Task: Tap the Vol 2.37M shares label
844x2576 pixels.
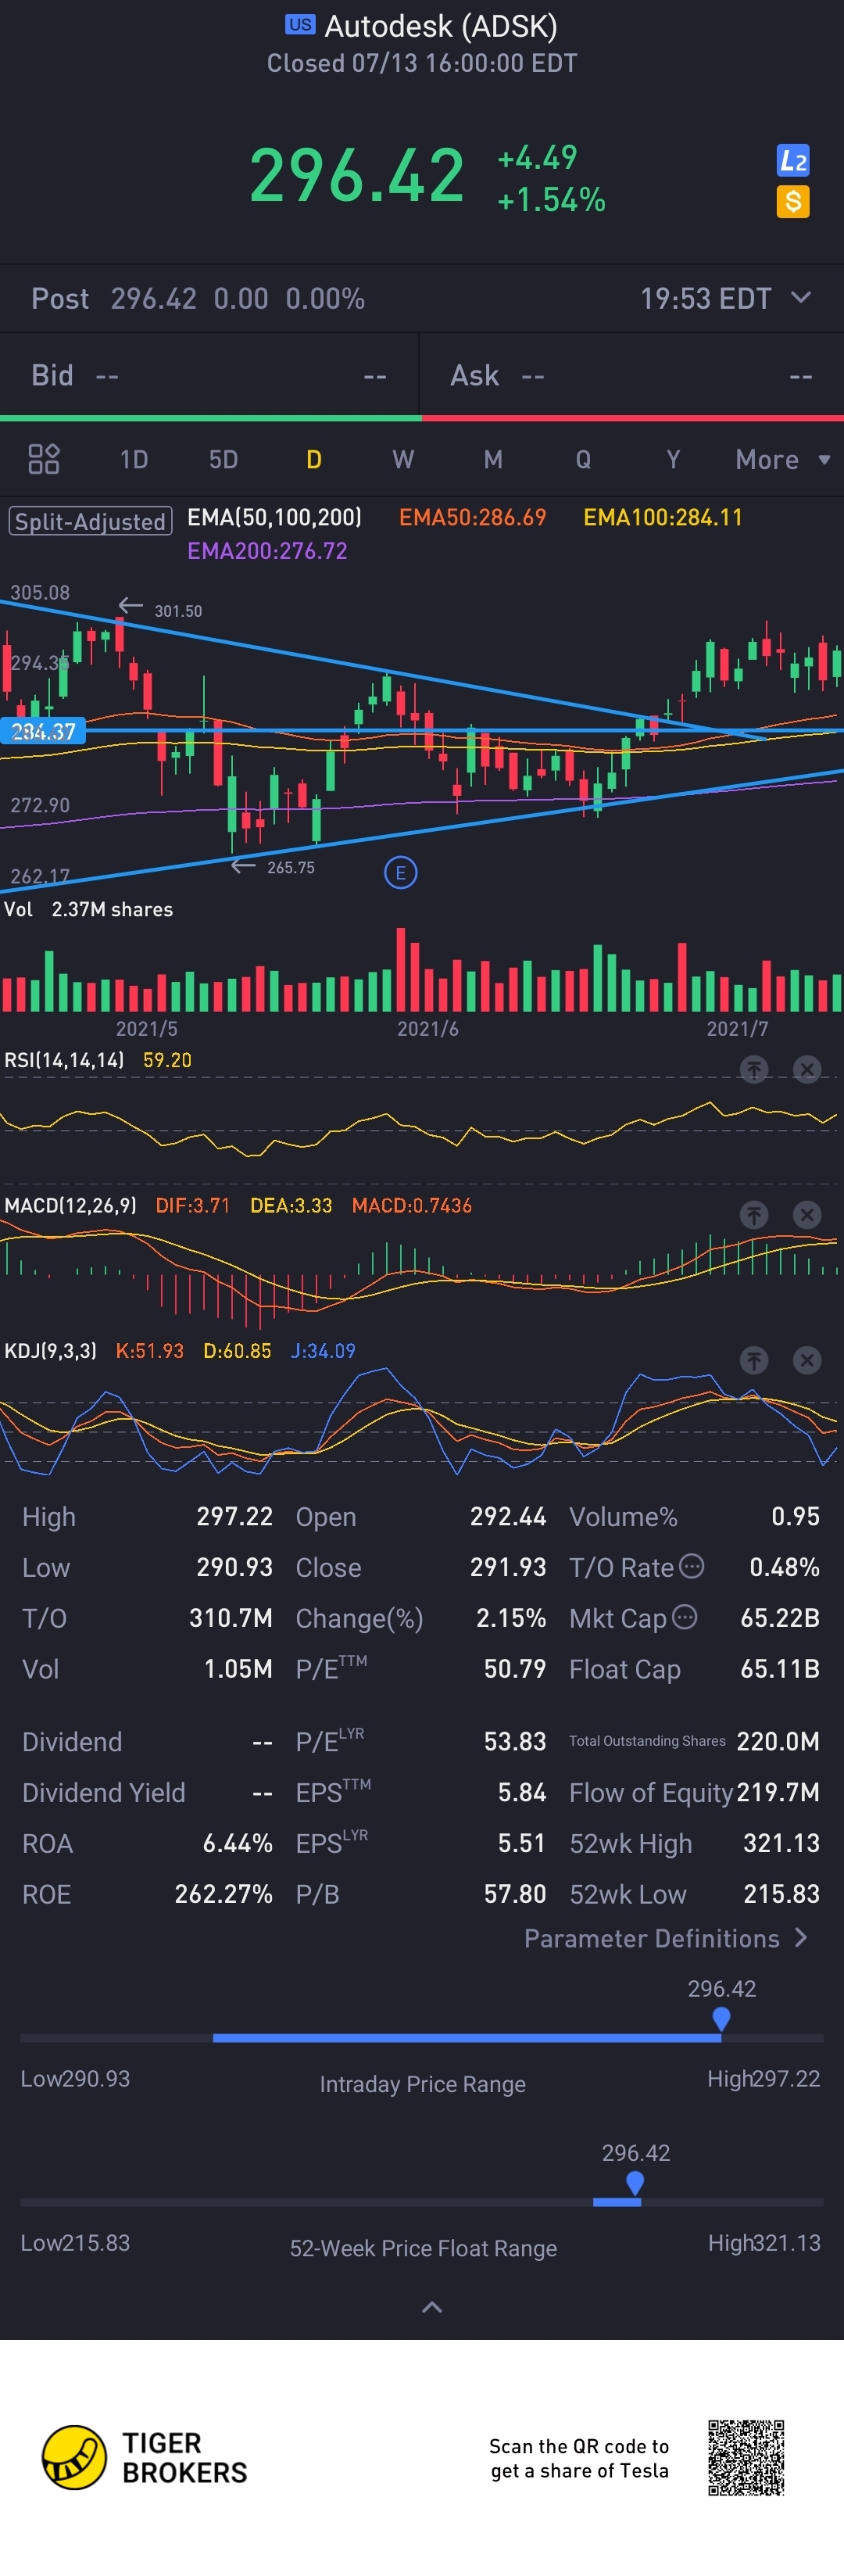Action: pyautogui.click(x=88, y=909)
